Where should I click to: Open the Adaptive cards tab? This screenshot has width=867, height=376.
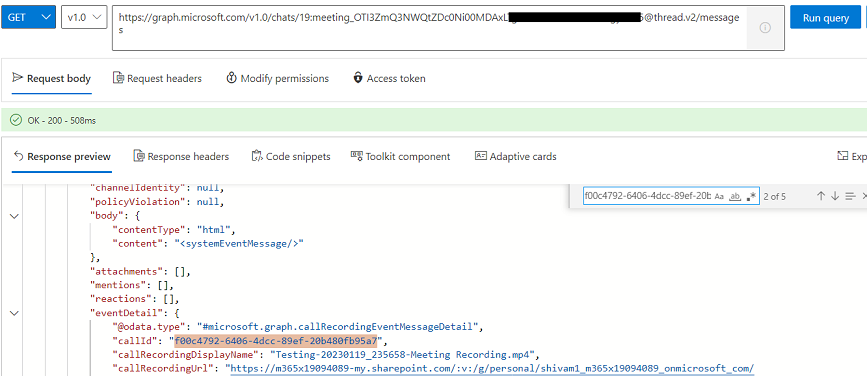point(515,156)
